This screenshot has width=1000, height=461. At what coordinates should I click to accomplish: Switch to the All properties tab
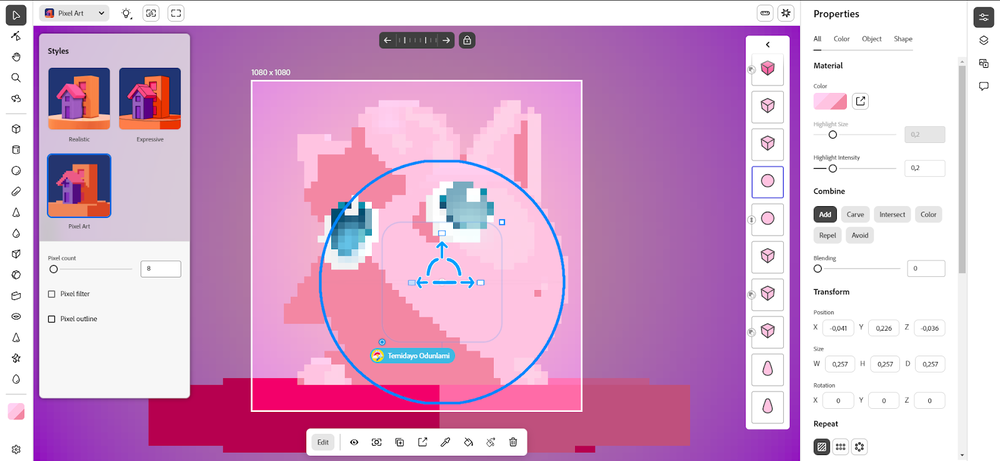pos(817,39)
